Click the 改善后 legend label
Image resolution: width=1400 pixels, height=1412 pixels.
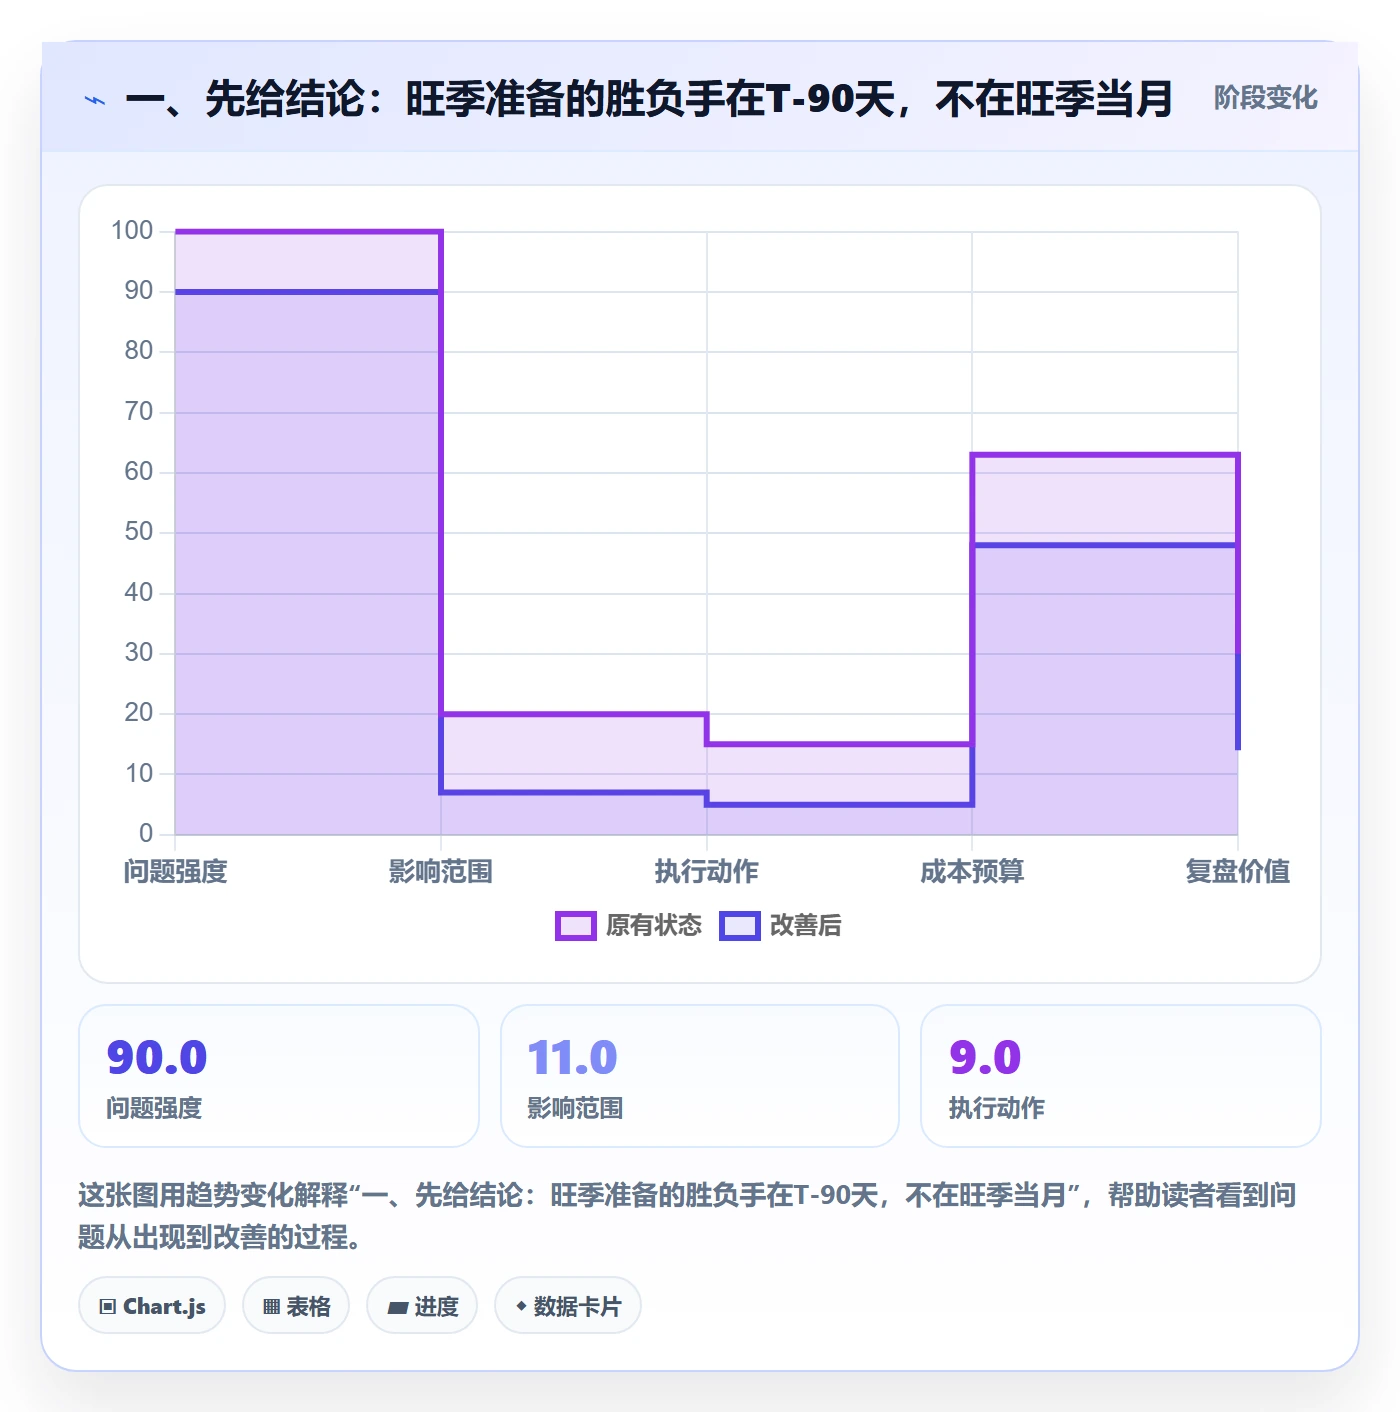pyautogui.click(x=805, y=926)
